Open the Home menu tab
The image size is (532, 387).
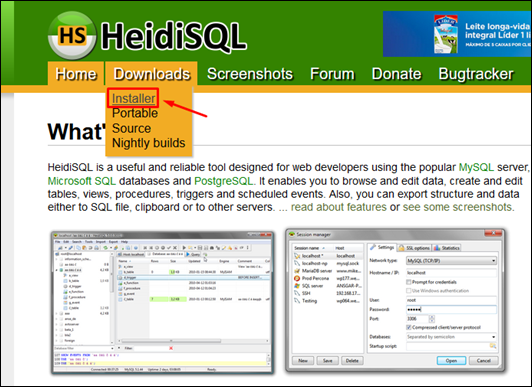76,74
